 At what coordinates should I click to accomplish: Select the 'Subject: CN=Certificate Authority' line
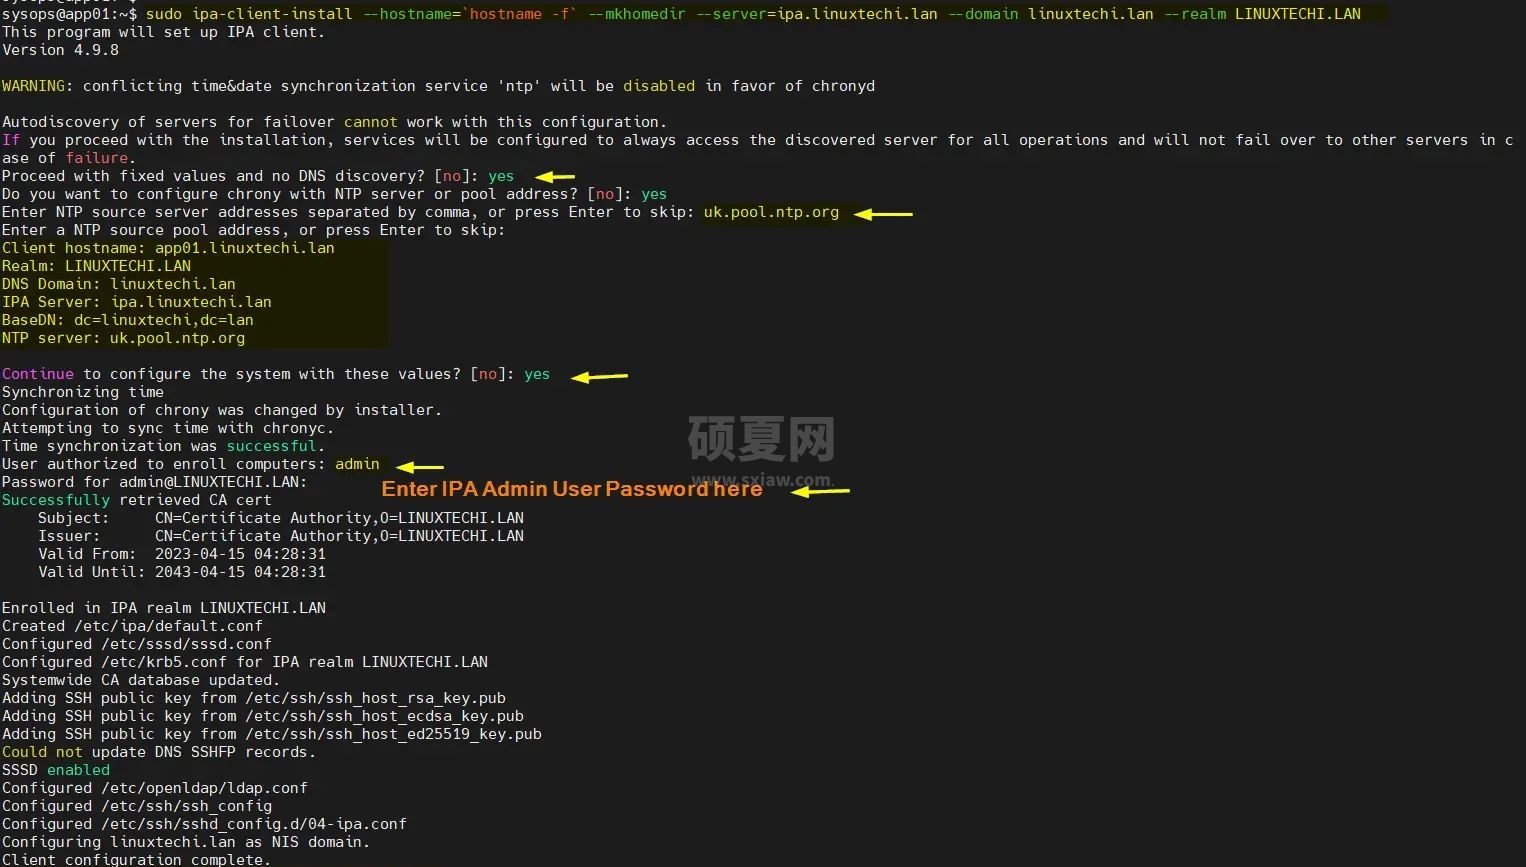click(281, 518)
